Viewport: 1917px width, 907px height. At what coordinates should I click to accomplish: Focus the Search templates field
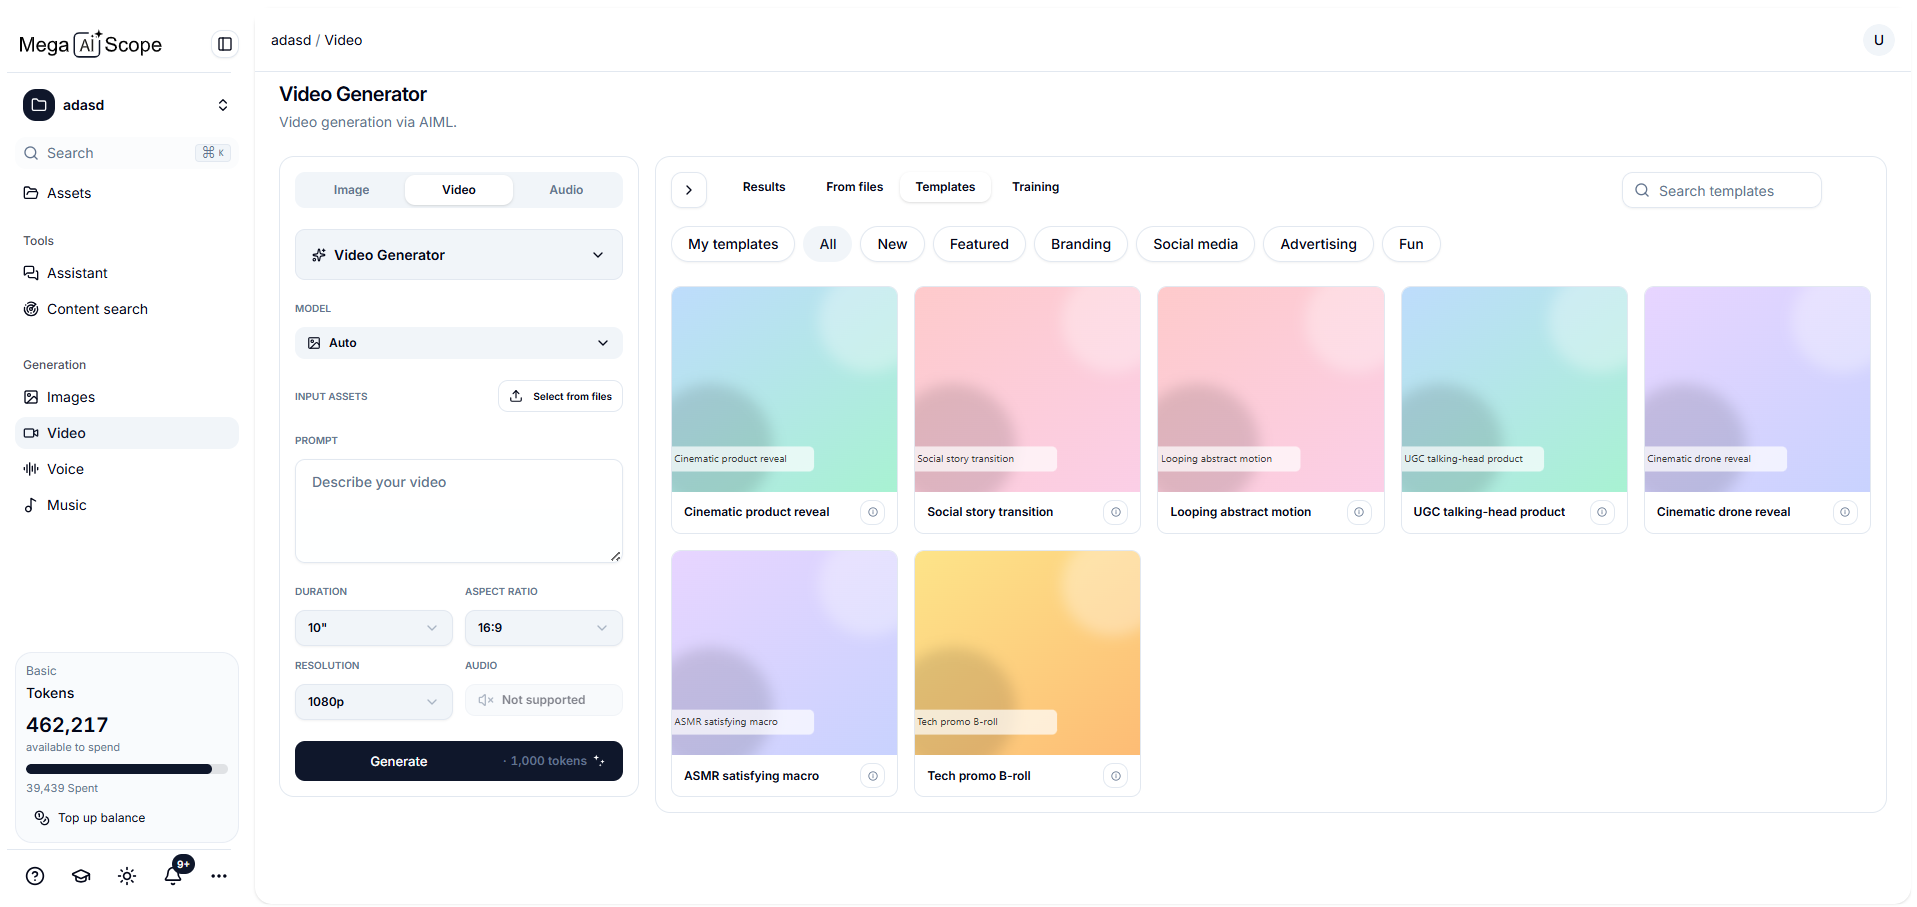[1722, 190]
